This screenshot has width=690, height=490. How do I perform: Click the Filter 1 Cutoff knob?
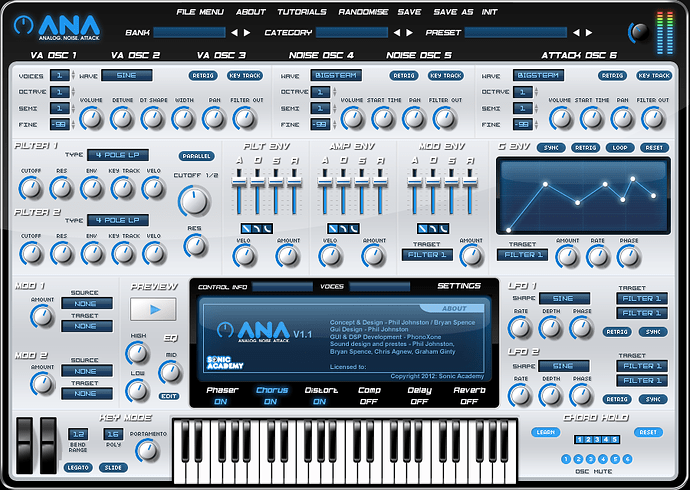[31, 188]
